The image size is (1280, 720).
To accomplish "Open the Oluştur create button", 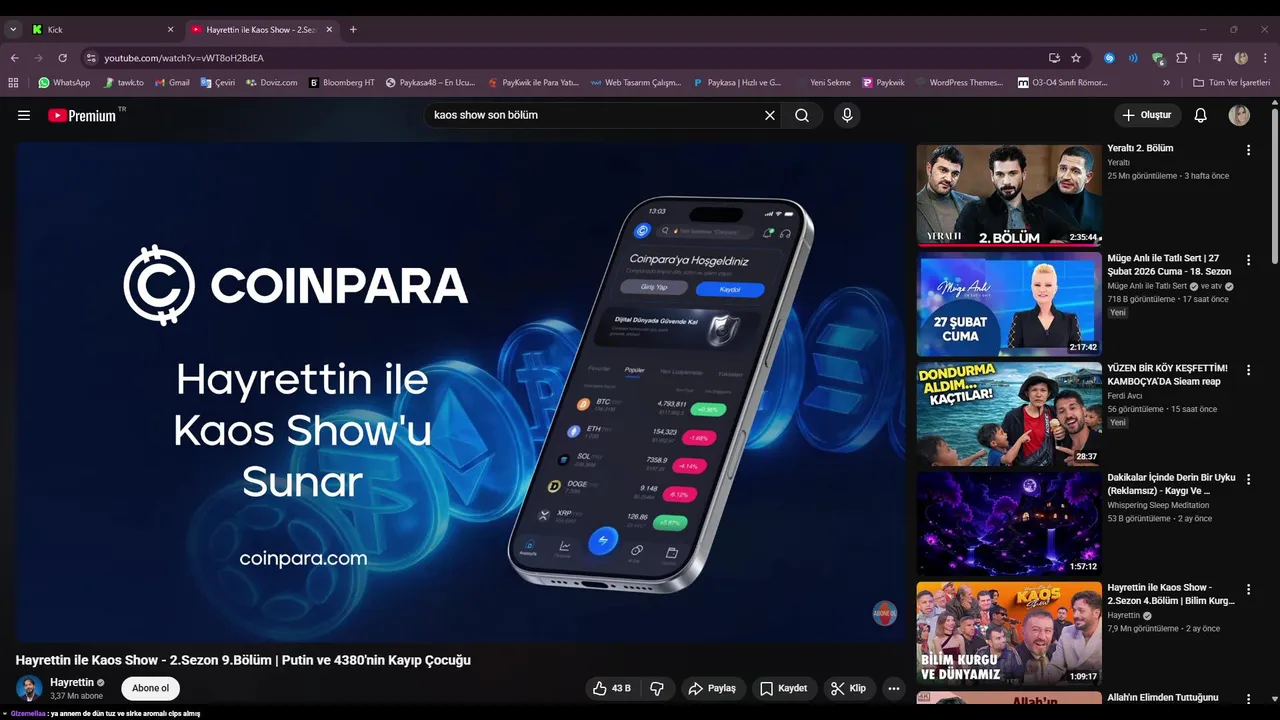I will tap(1147, 115).
